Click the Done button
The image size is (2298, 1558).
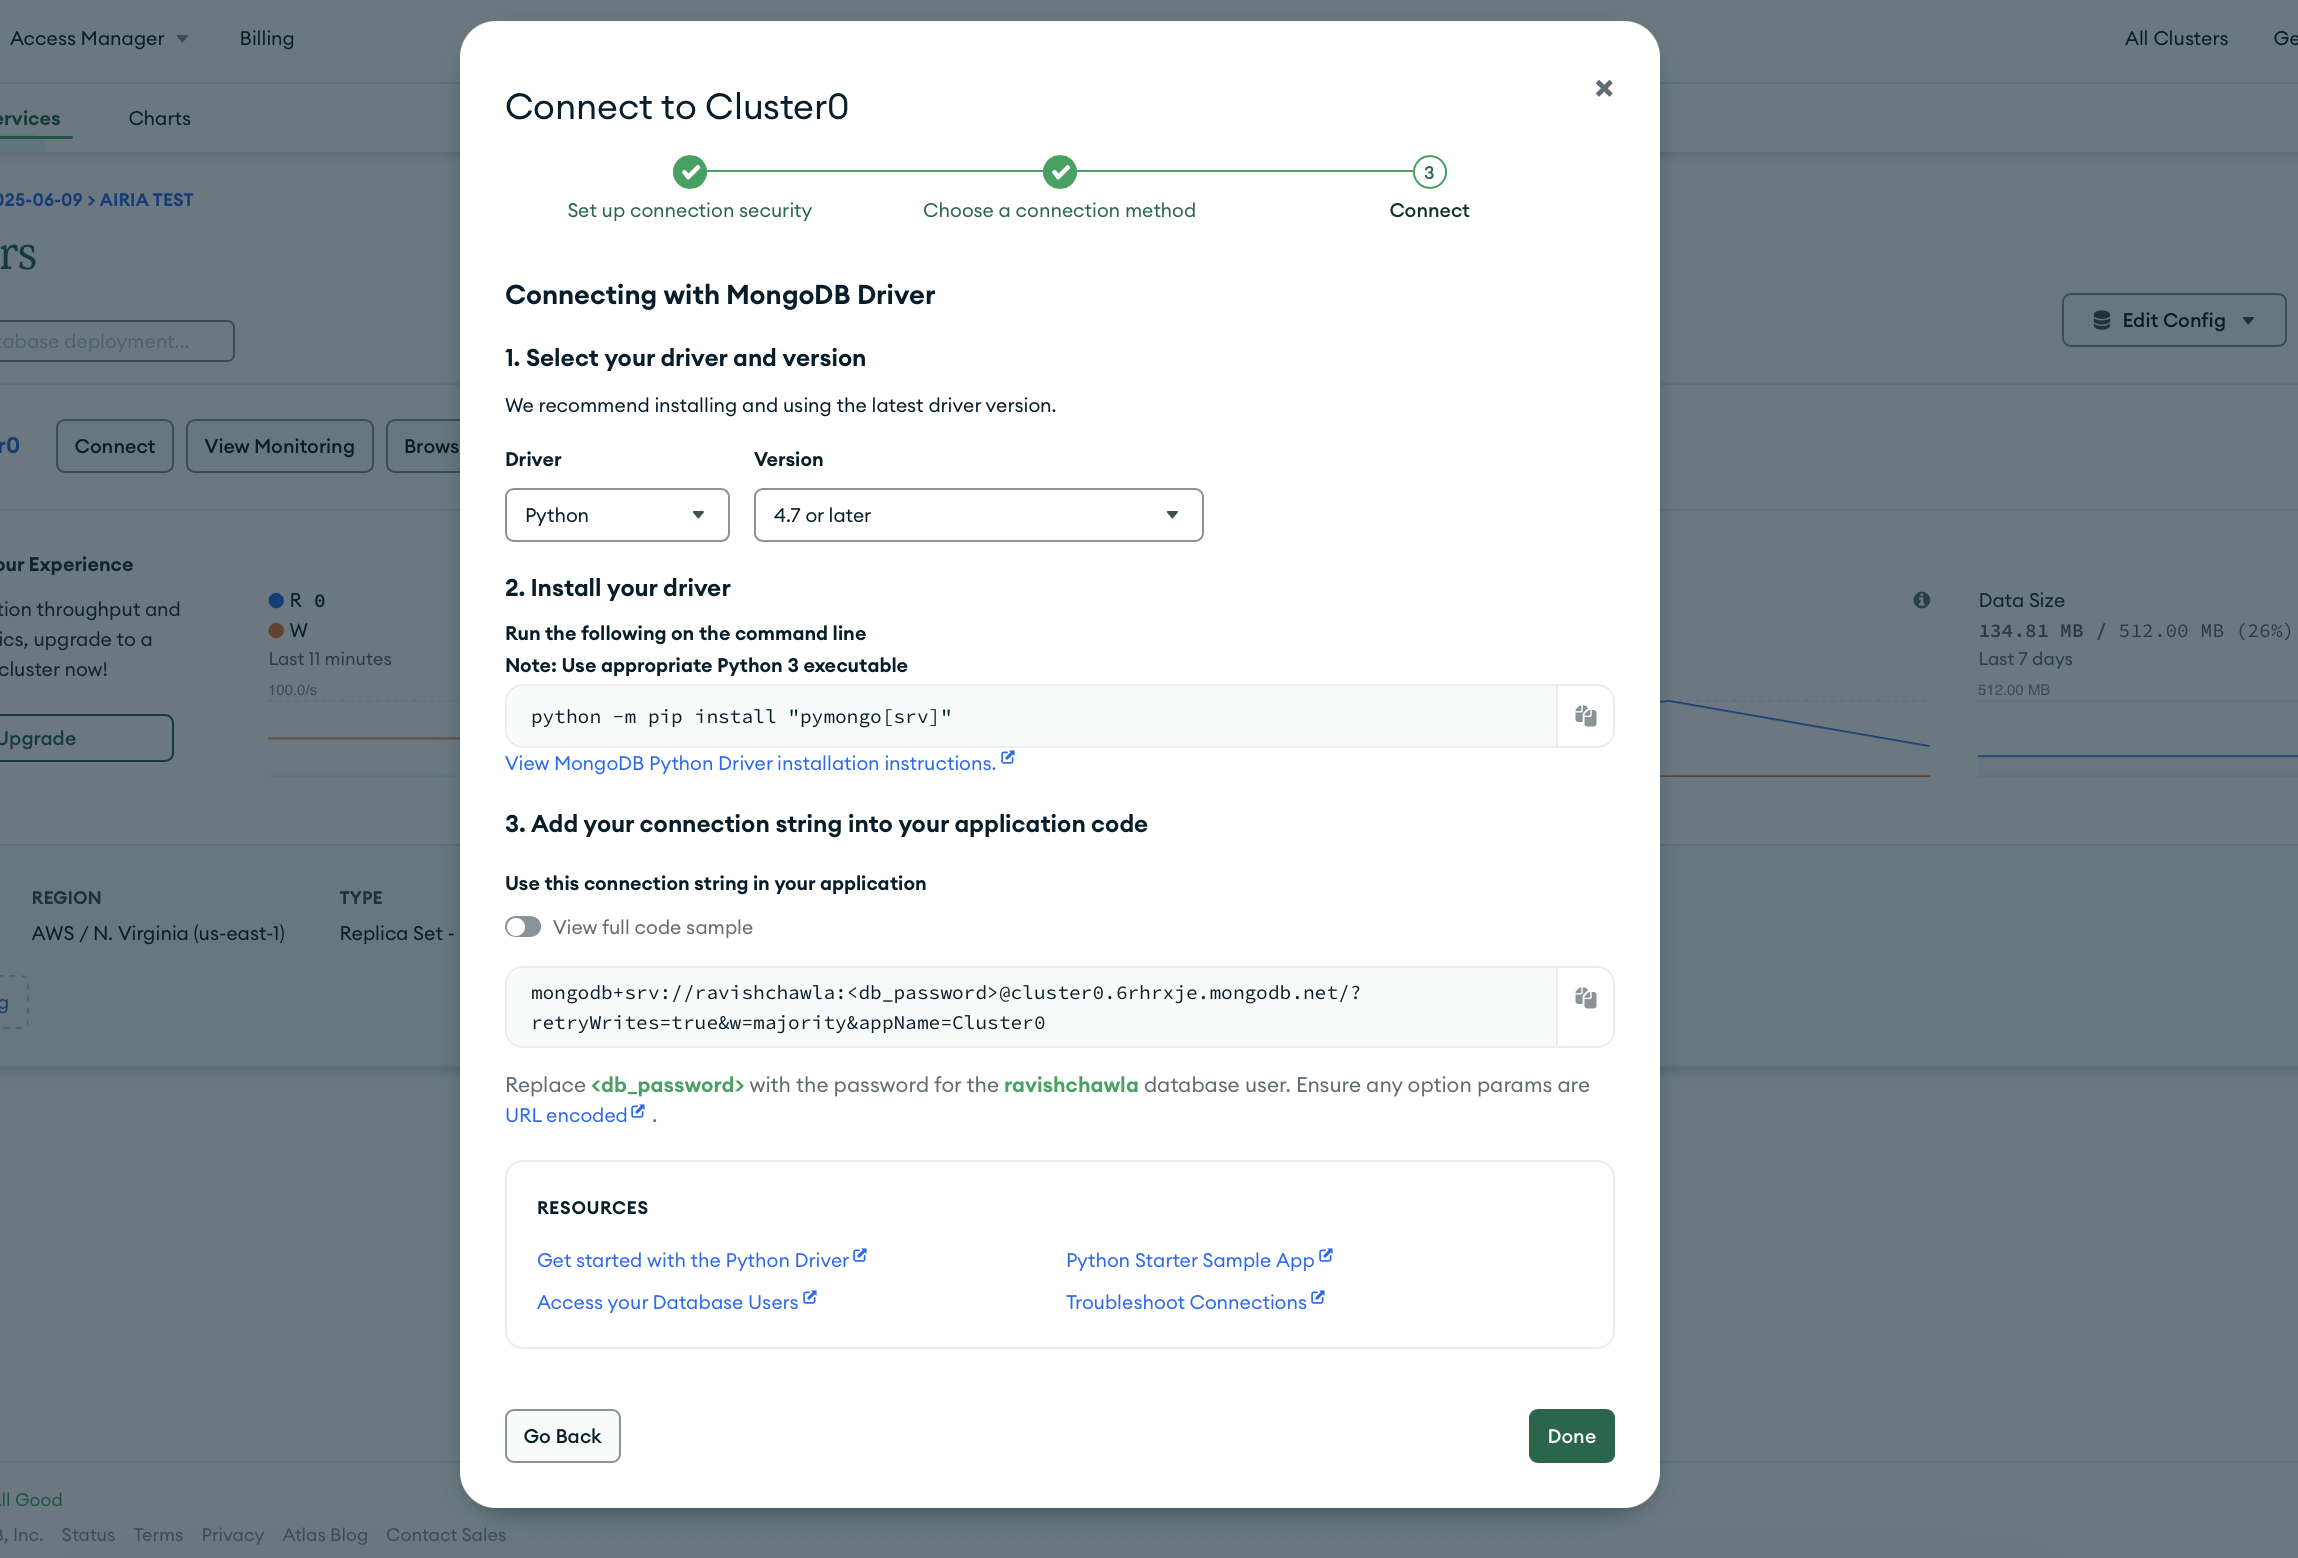(x=1571, y=1436)
